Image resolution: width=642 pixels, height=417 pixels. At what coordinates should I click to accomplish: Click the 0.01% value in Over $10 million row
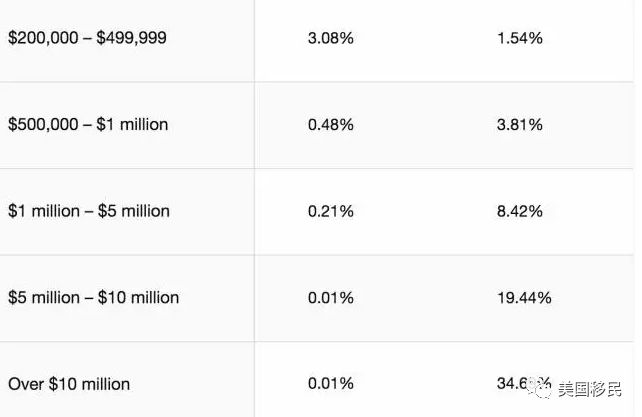[x=331, y=384]
